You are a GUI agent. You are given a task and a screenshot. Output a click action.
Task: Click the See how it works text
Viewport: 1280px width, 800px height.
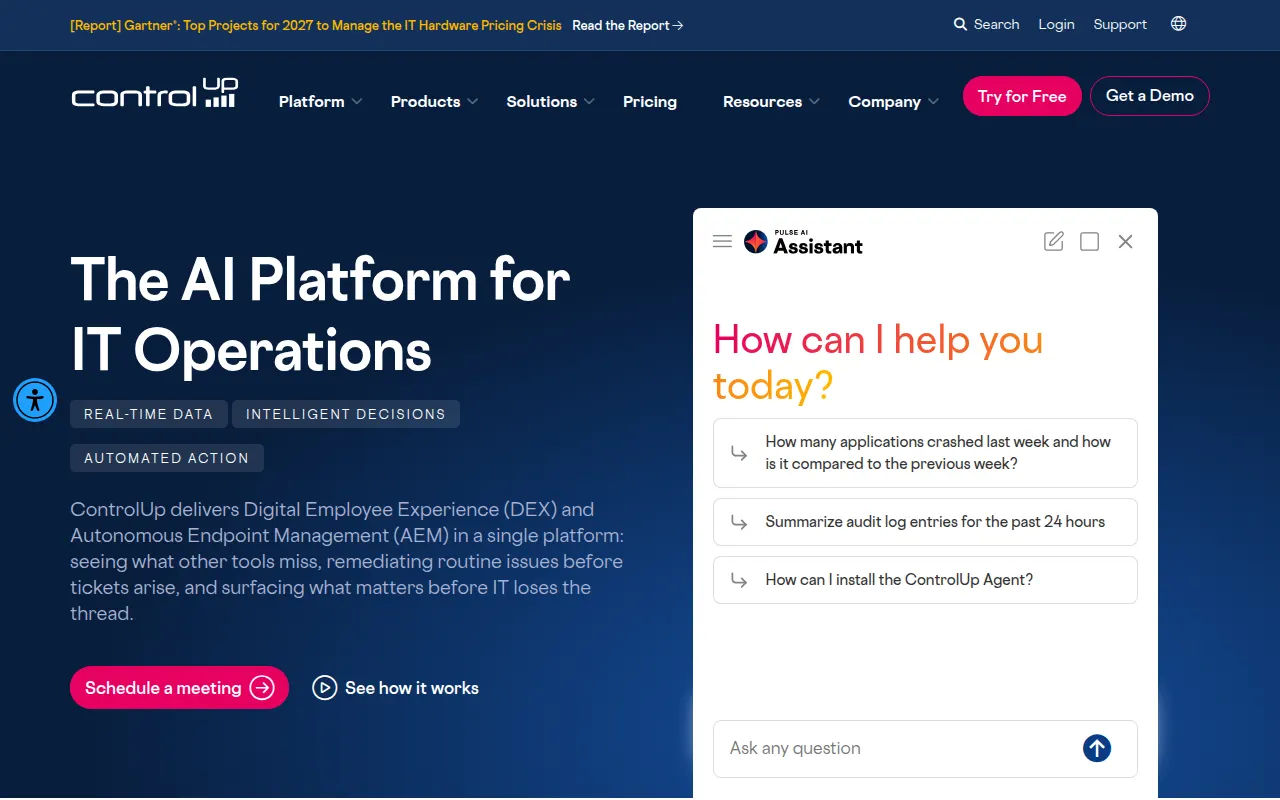412,688
